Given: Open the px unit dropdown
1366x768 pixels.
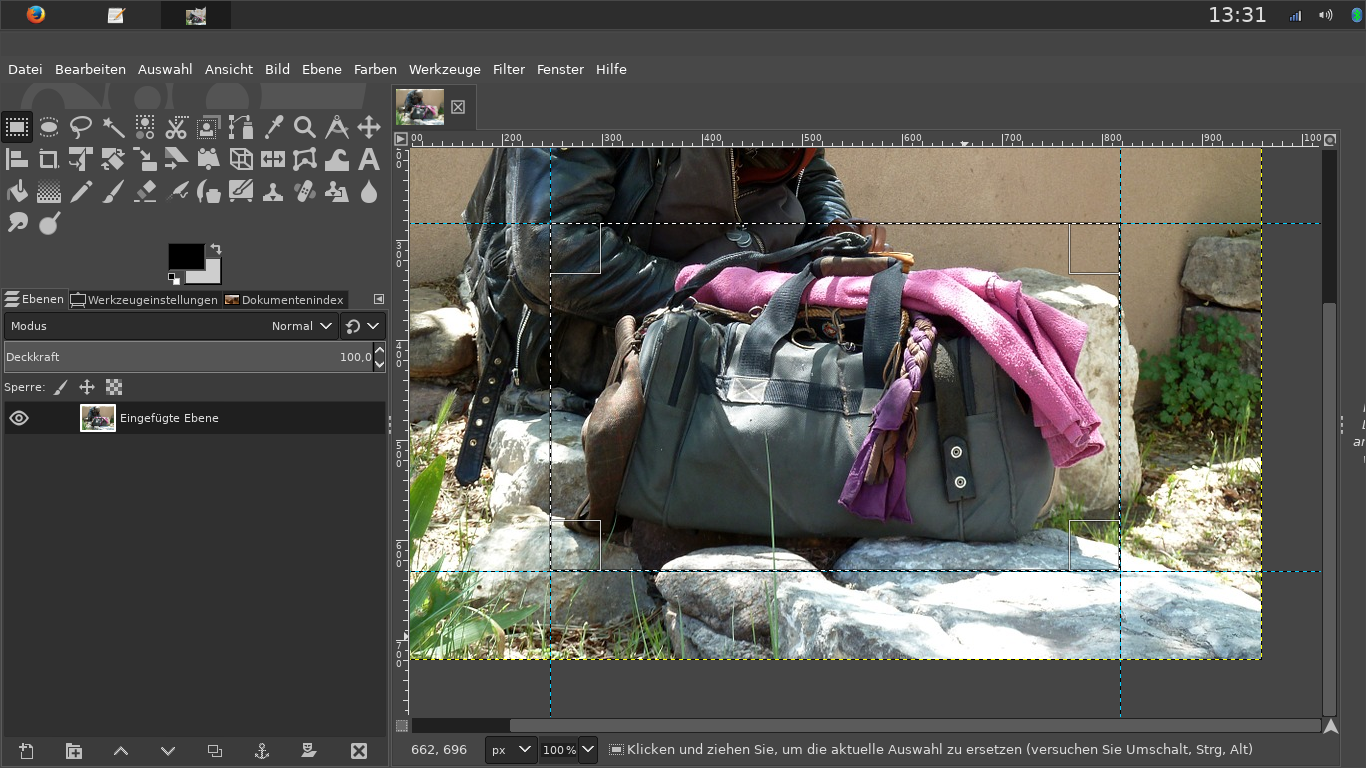Looking at the screenshot, I should click(x=511, y=750).
